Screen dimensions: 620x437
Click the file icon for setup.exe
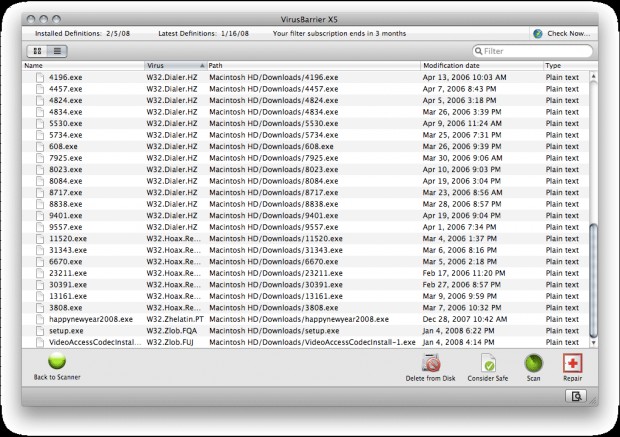(40, 331)
